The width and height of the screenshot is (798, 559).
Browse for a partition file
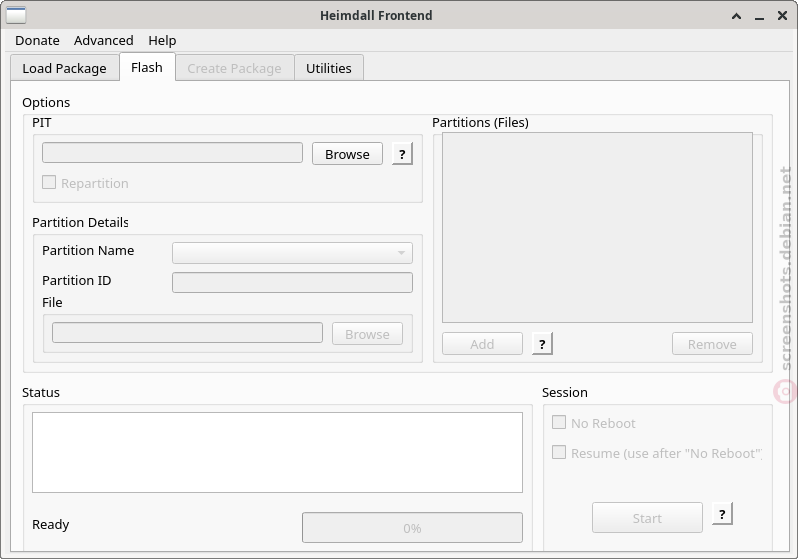[367, 334]
